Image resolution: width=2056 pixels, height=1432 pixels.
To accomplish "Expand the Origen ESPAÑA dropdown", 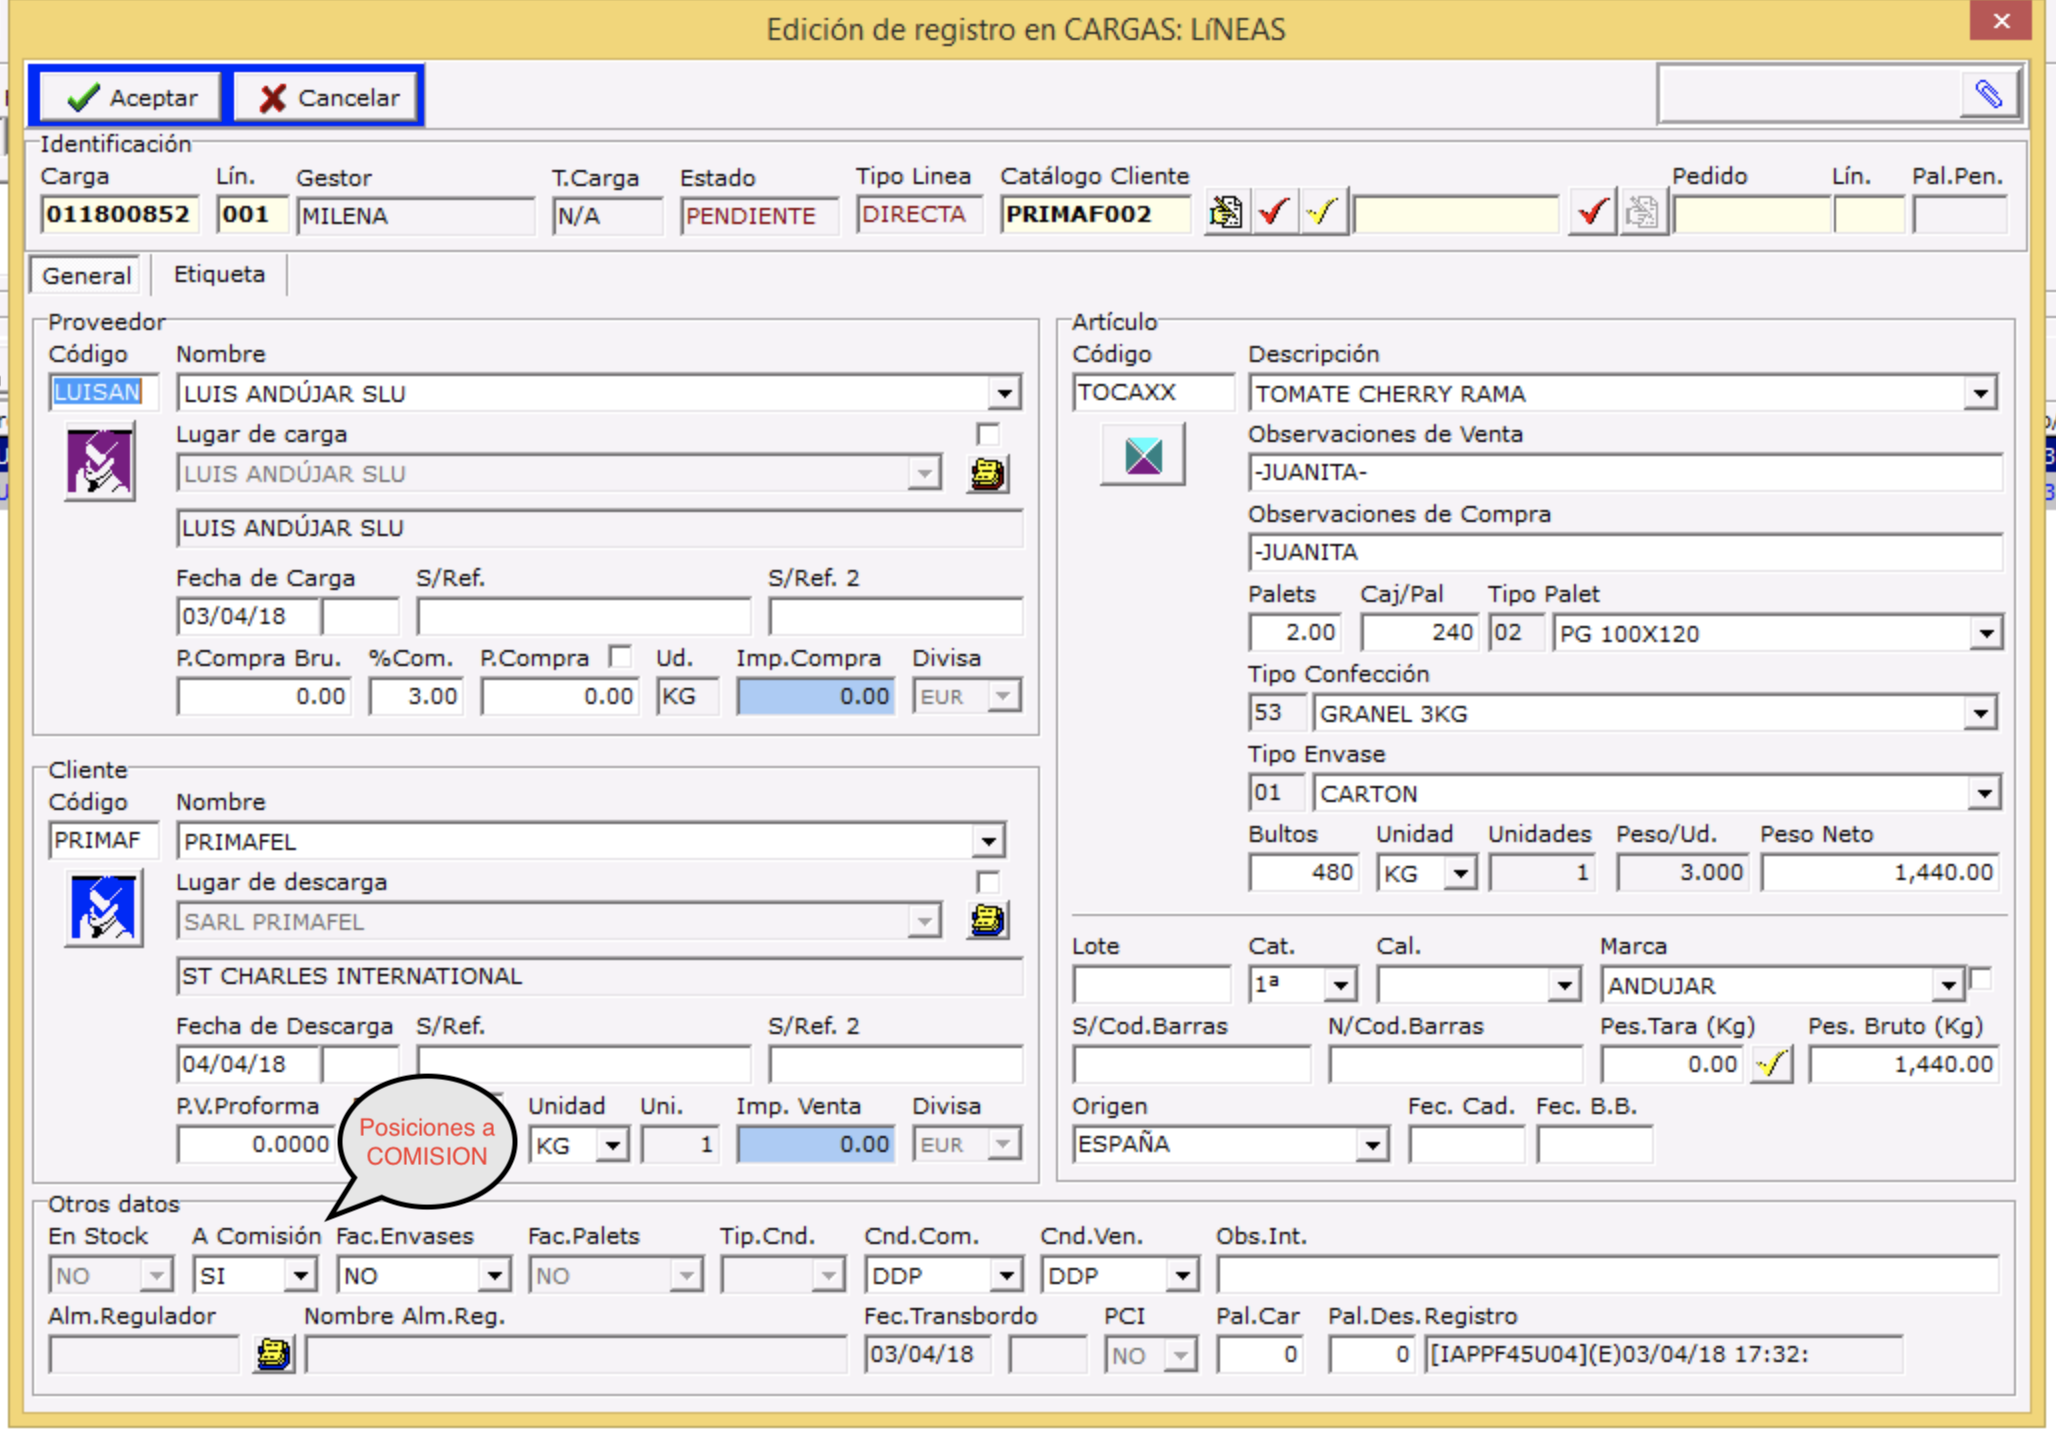I will 1371,1144.
